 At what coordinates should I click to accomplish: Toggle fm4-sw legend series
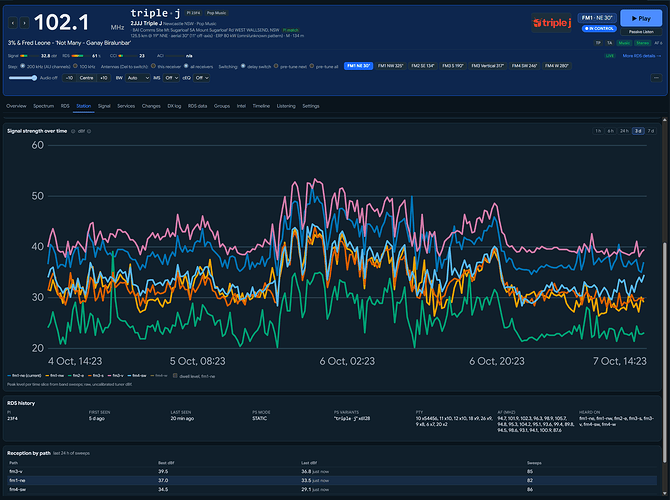point(137,376)
